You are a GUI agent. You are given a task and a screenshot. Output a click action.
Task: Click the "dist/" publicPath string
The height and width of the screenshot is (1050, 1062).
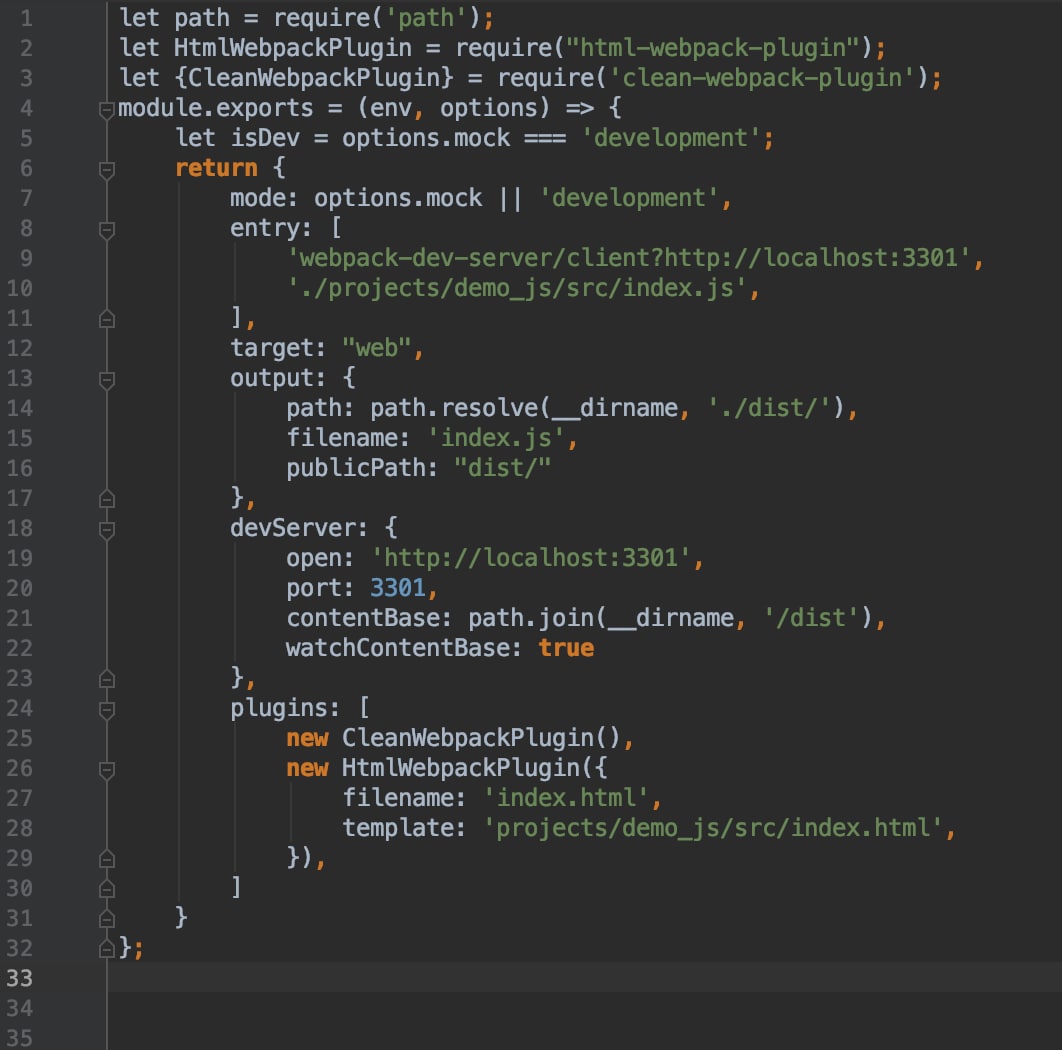click(x=503, y=468)
